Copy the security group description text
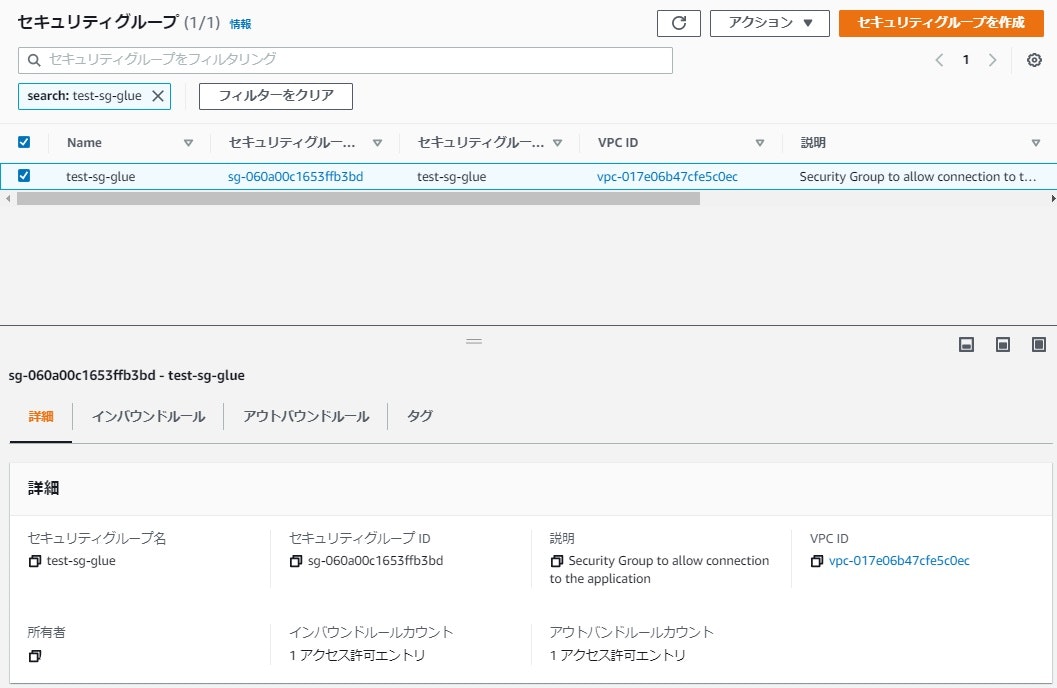This screenshot has height=688, width=1057. click(x=556, y=561)
